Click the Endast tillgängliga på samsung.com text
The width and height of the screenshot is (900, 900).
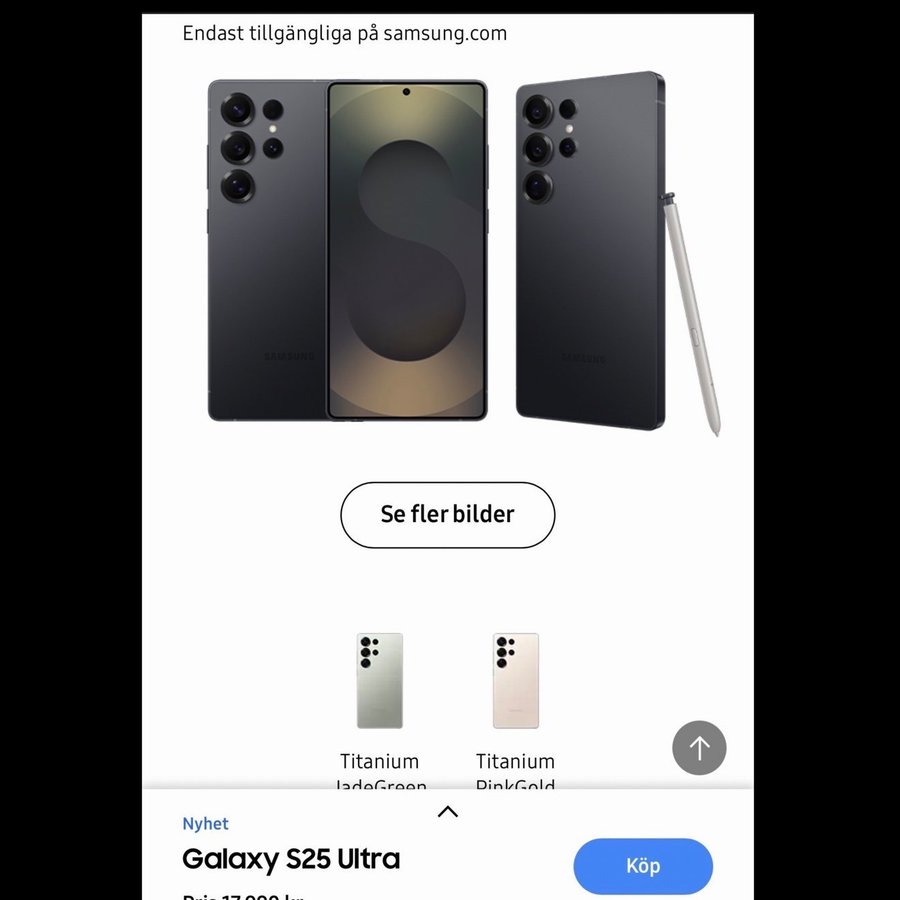point(344,33)
